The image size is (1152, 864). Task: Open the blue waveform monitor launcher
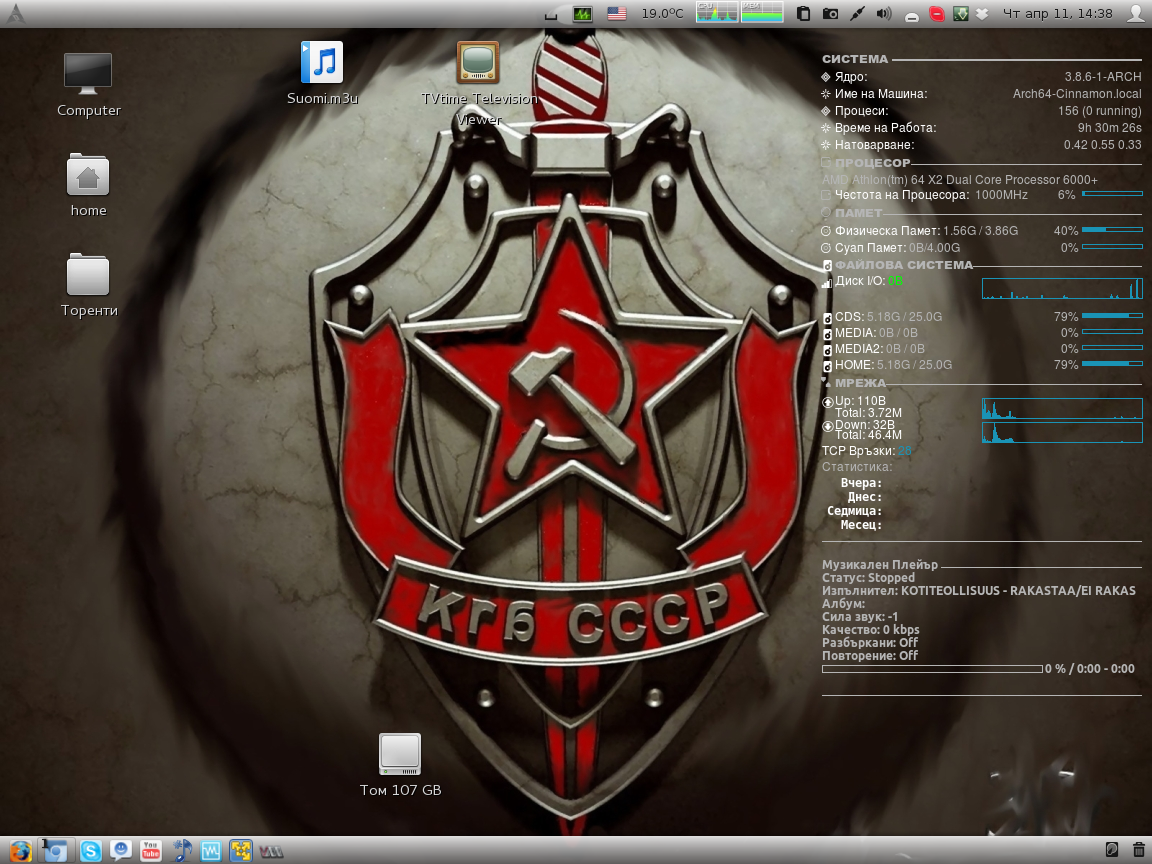tap(211, 851)
